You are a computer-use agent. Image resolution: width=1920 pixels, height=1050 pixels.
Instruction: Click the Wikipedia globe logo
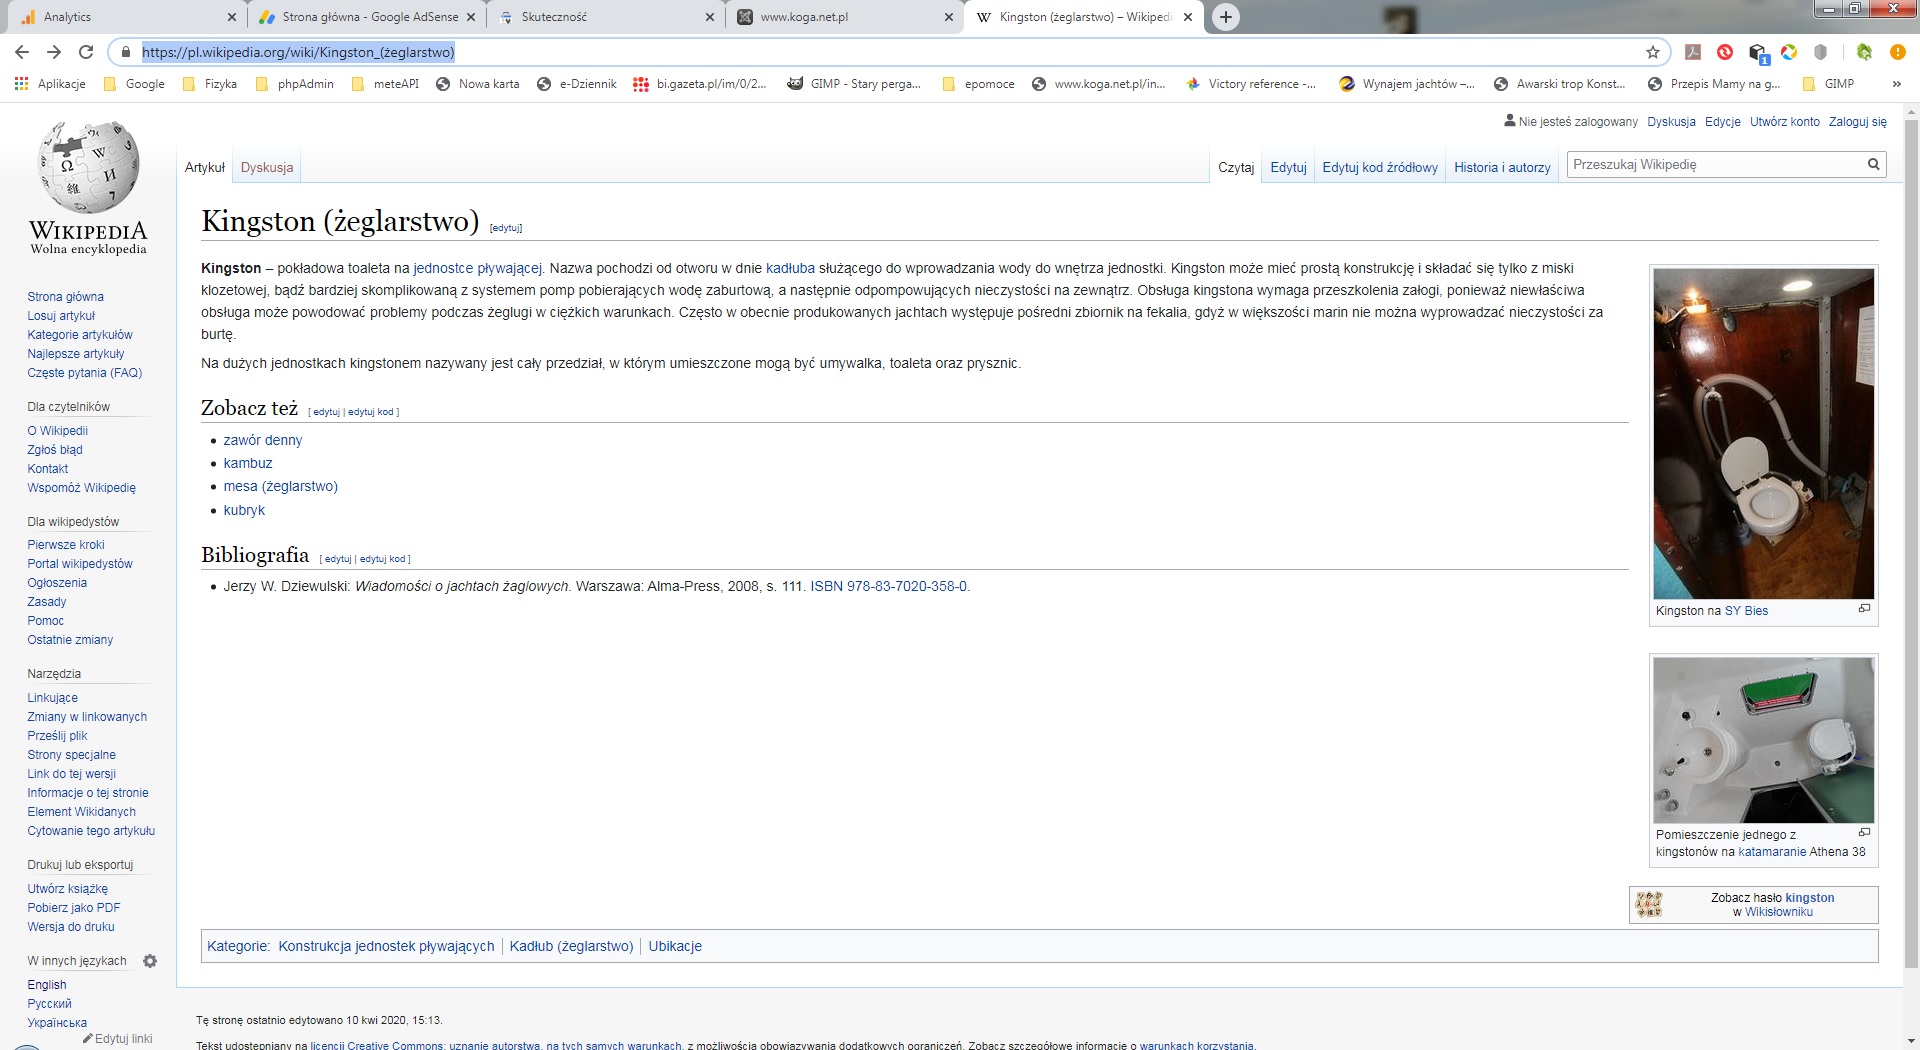click(88, 168)
